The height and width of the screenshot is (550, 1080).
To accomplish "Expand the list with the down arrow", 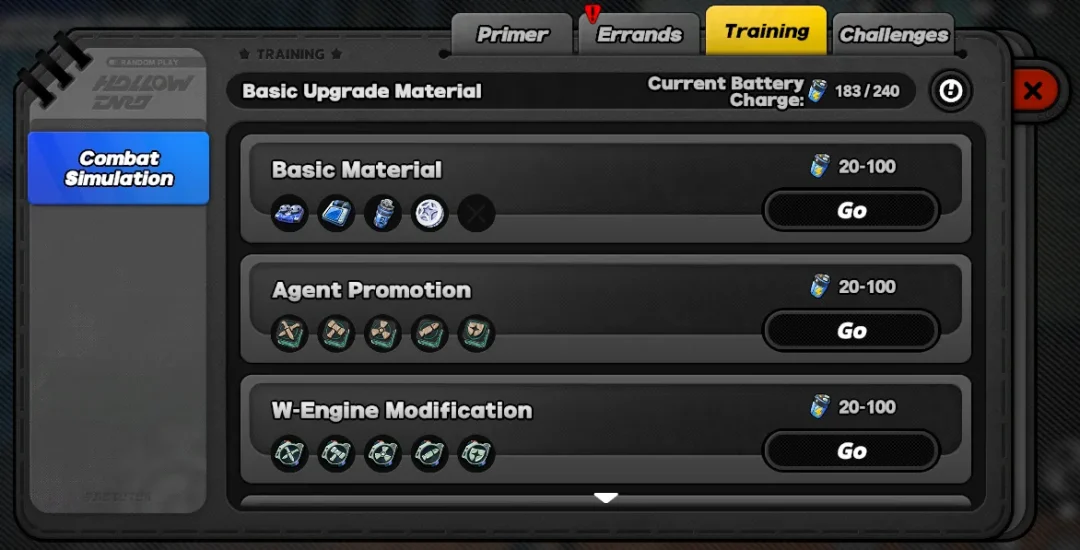I will (x=605, y=498).
